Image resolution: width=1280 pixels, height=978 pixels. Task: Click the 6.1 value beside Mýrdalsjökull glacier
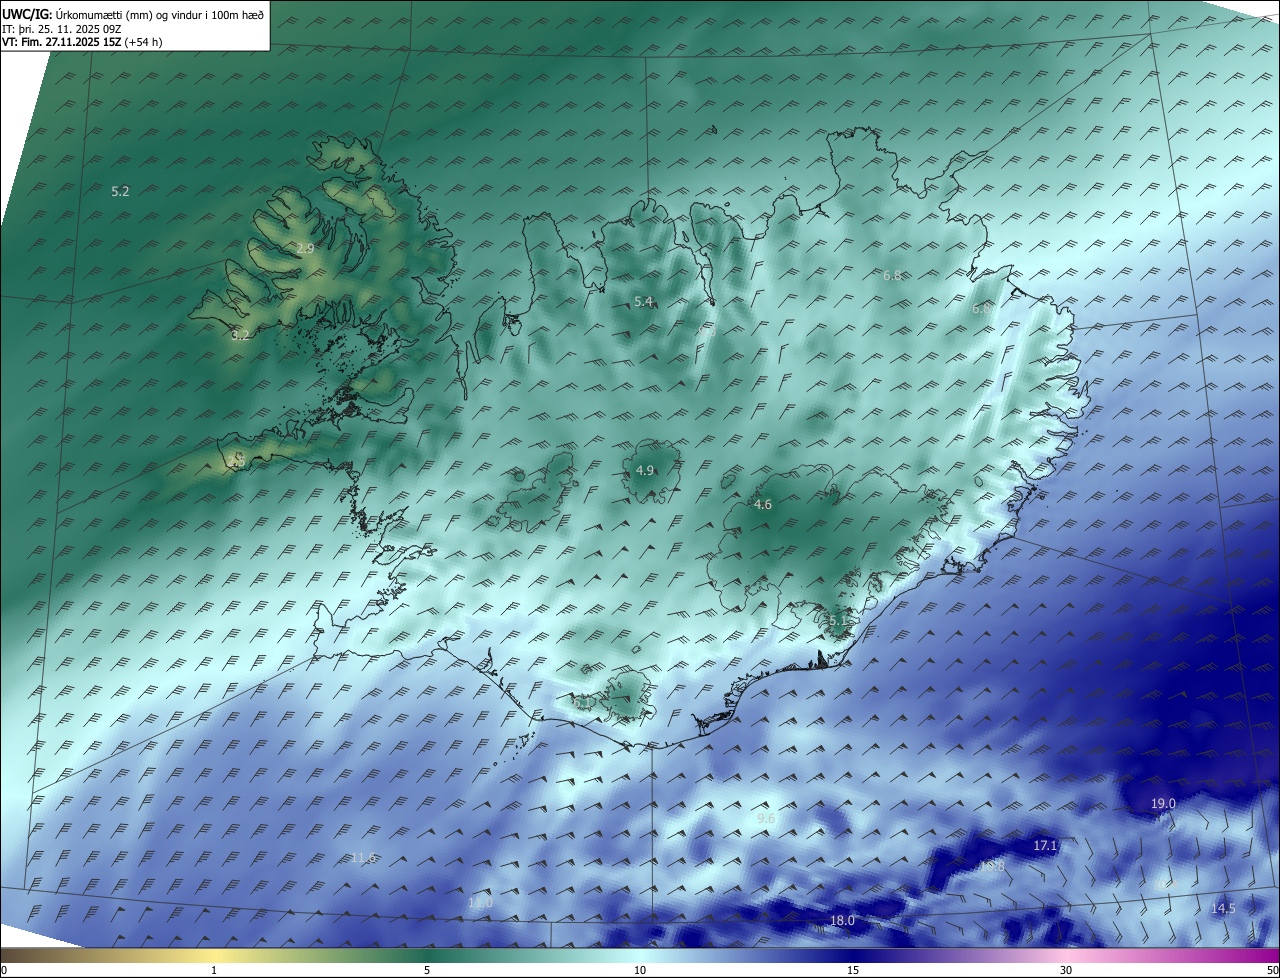pos(580,702)
